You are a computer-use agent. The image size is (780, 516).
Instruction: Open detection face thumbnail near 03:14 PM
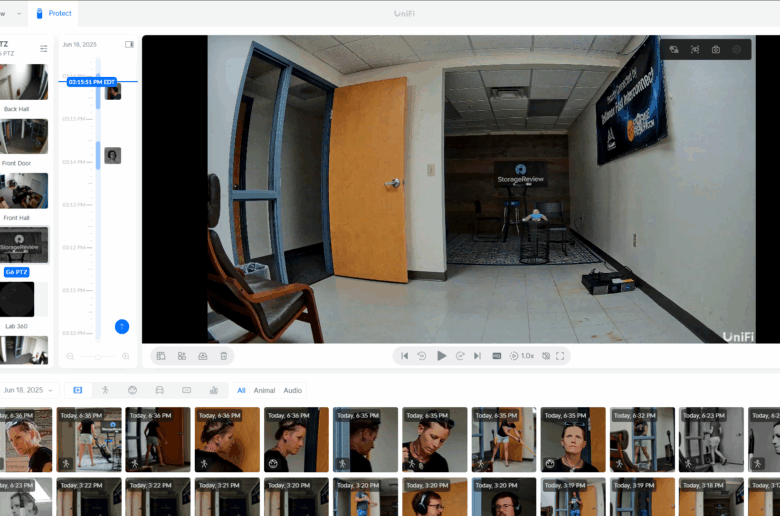coord(113,156)
